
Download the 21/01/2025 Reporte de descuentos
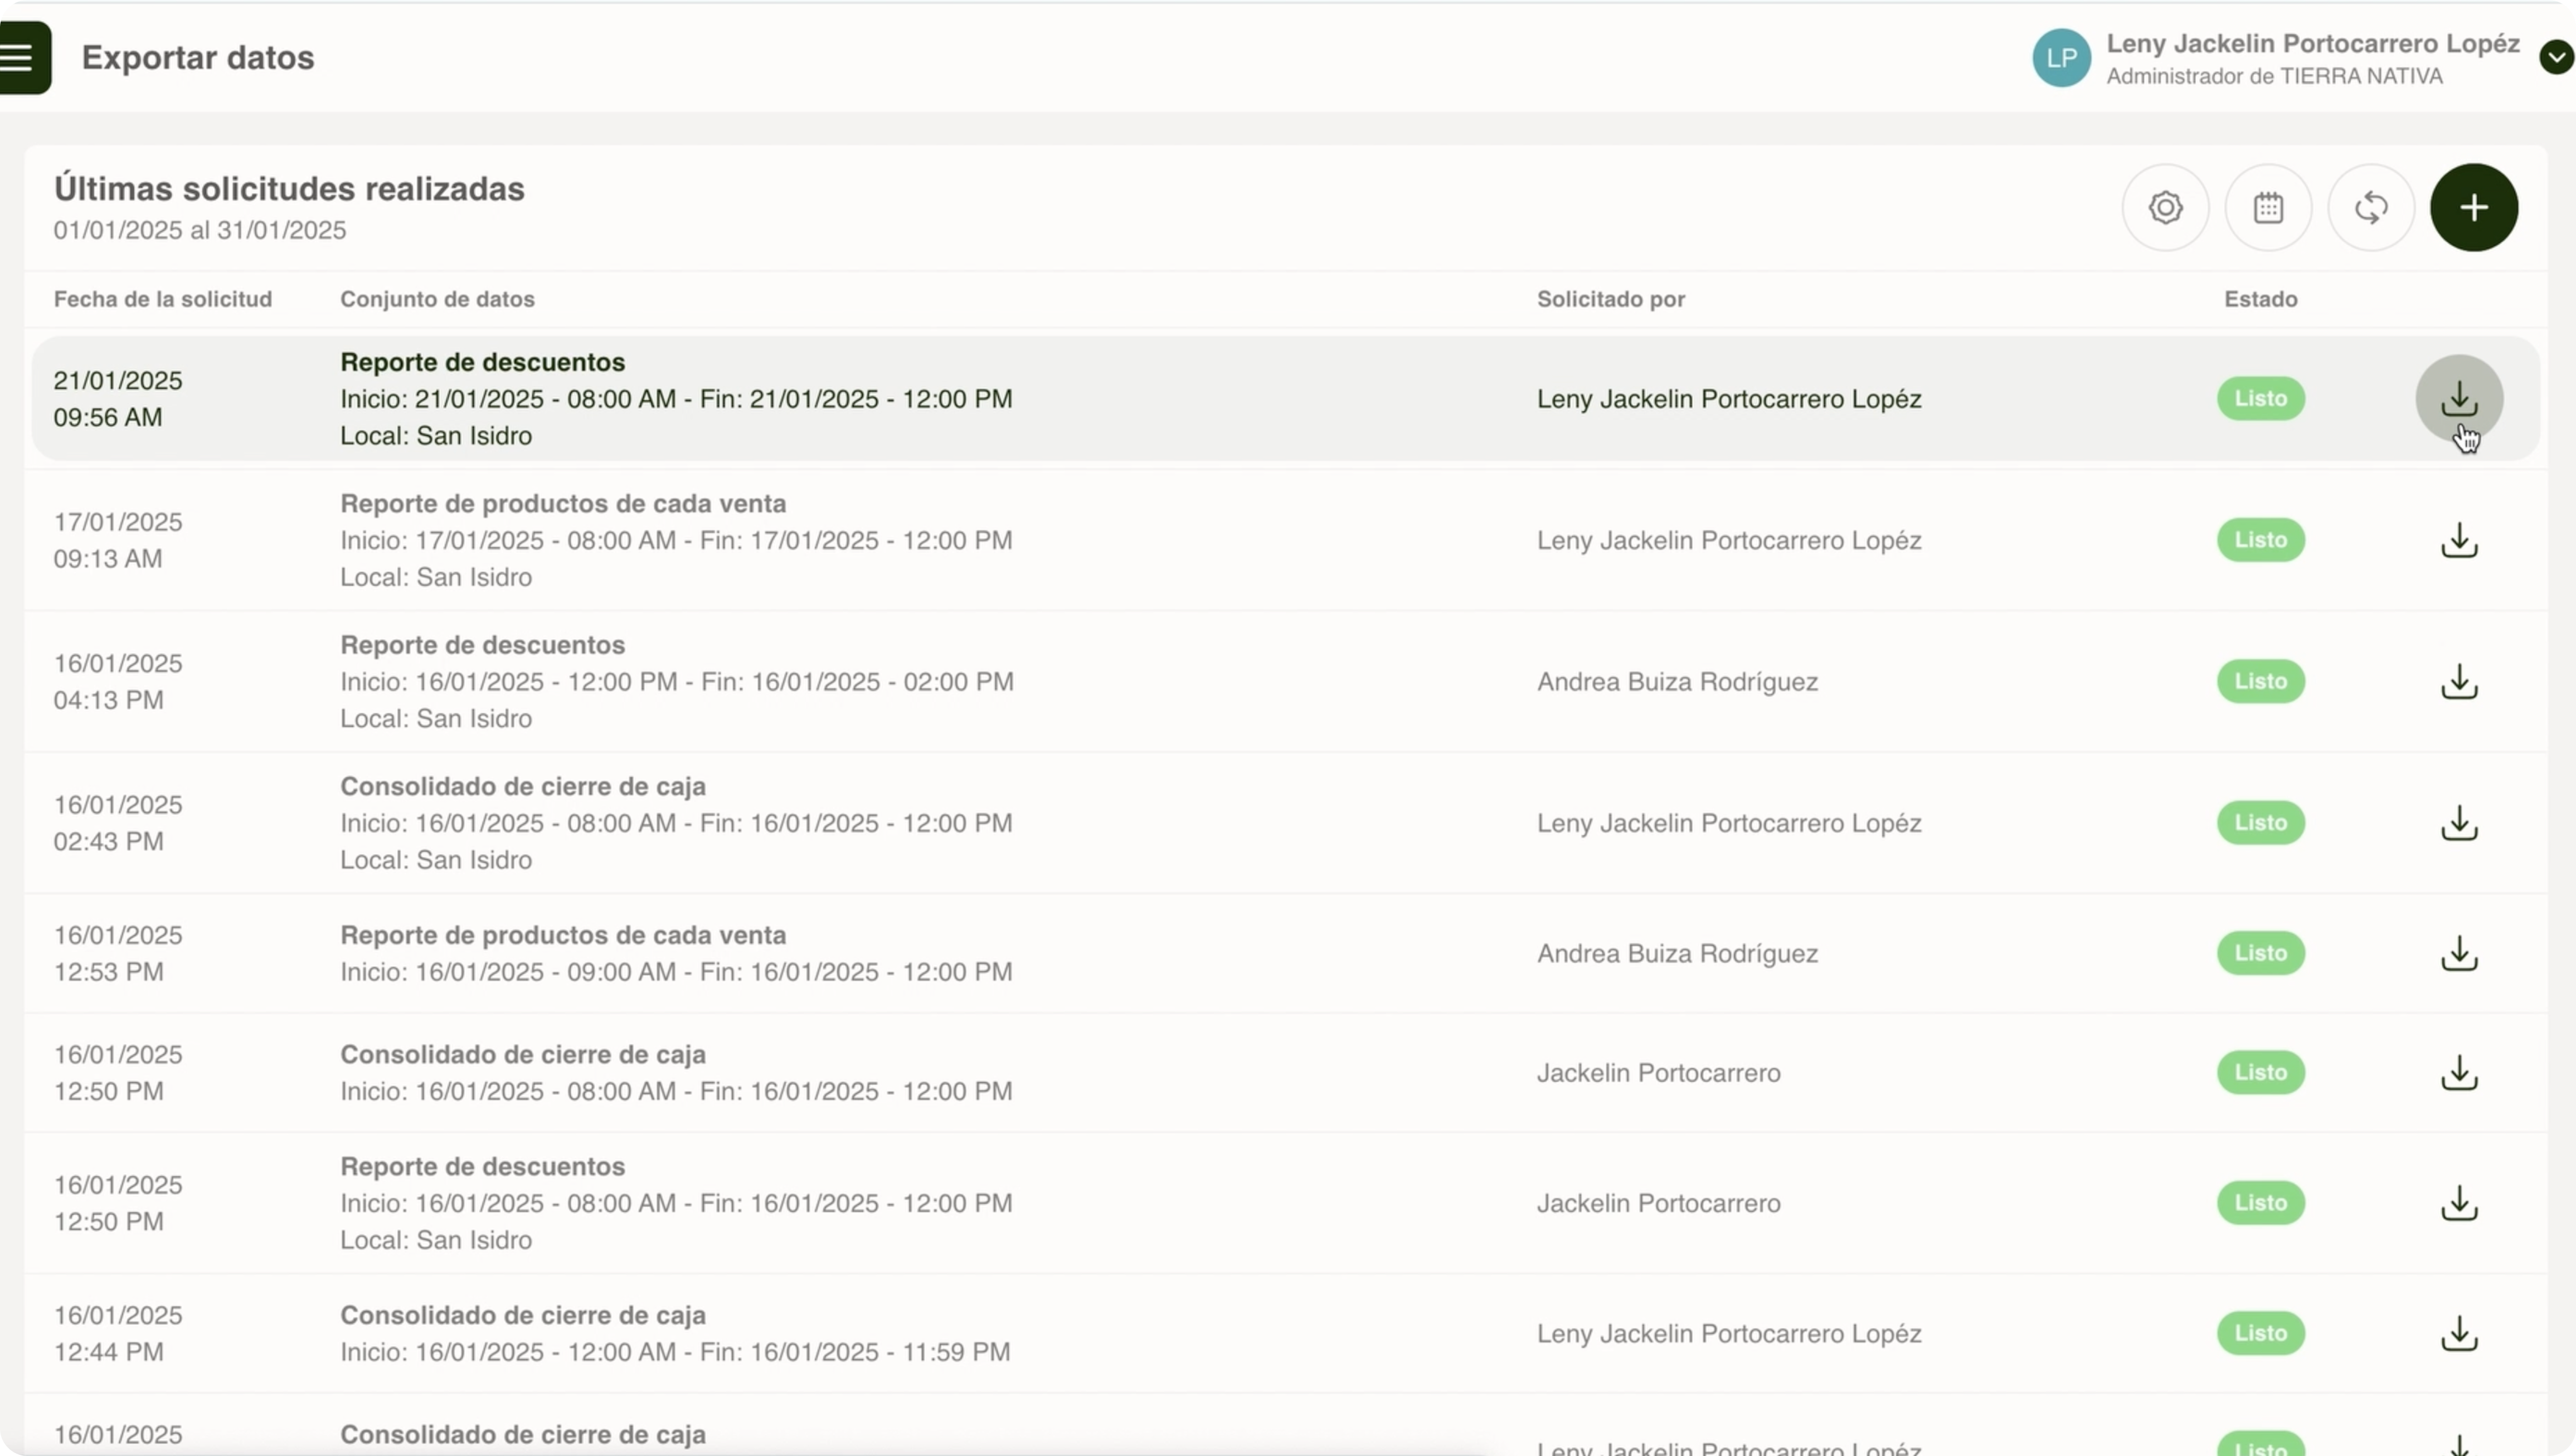(x=2459, y=399)
